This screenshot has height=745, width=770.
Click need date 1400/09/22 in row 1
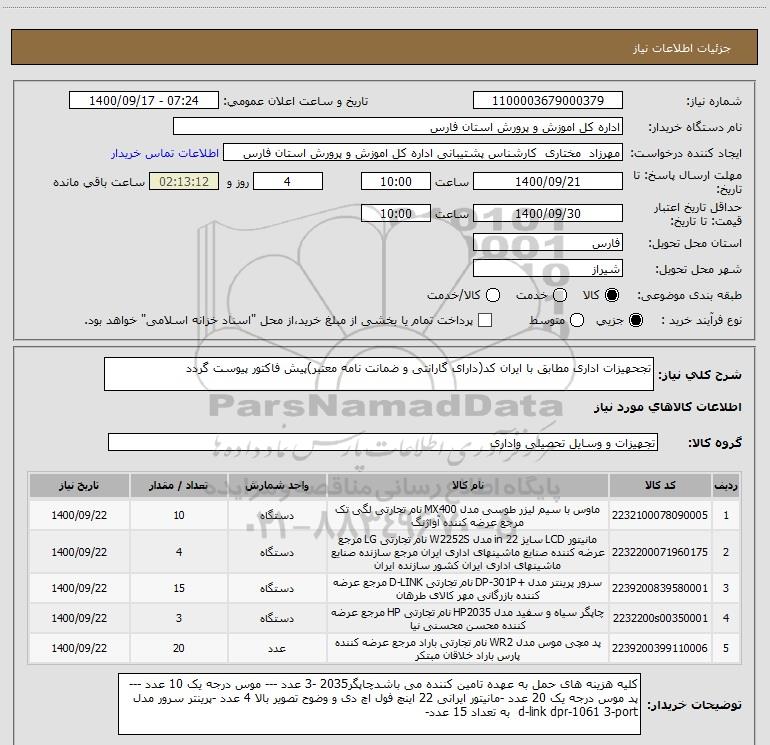point(79,515)
